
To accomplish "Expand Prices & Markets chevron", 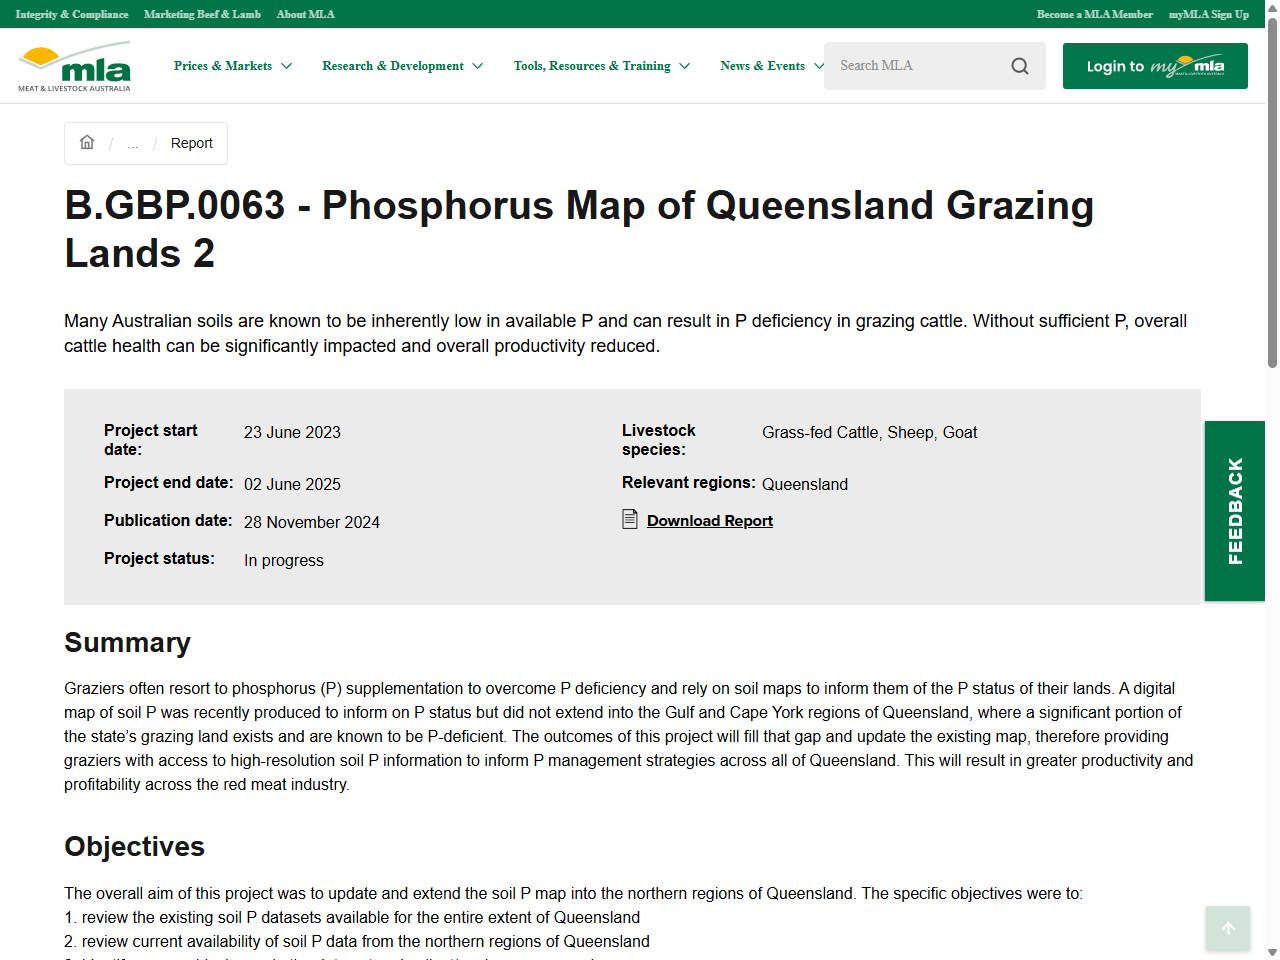I will (287, 66).
